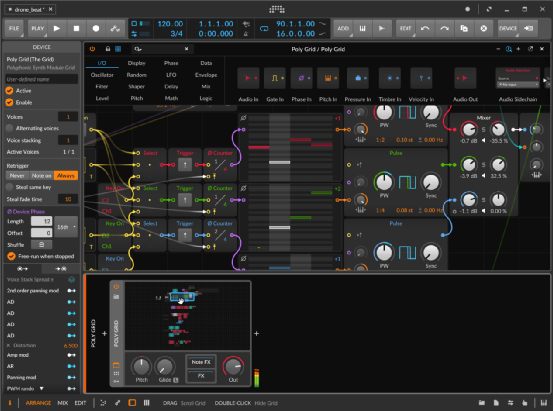Add the Pitch In module icon

[x=328, y=78]
